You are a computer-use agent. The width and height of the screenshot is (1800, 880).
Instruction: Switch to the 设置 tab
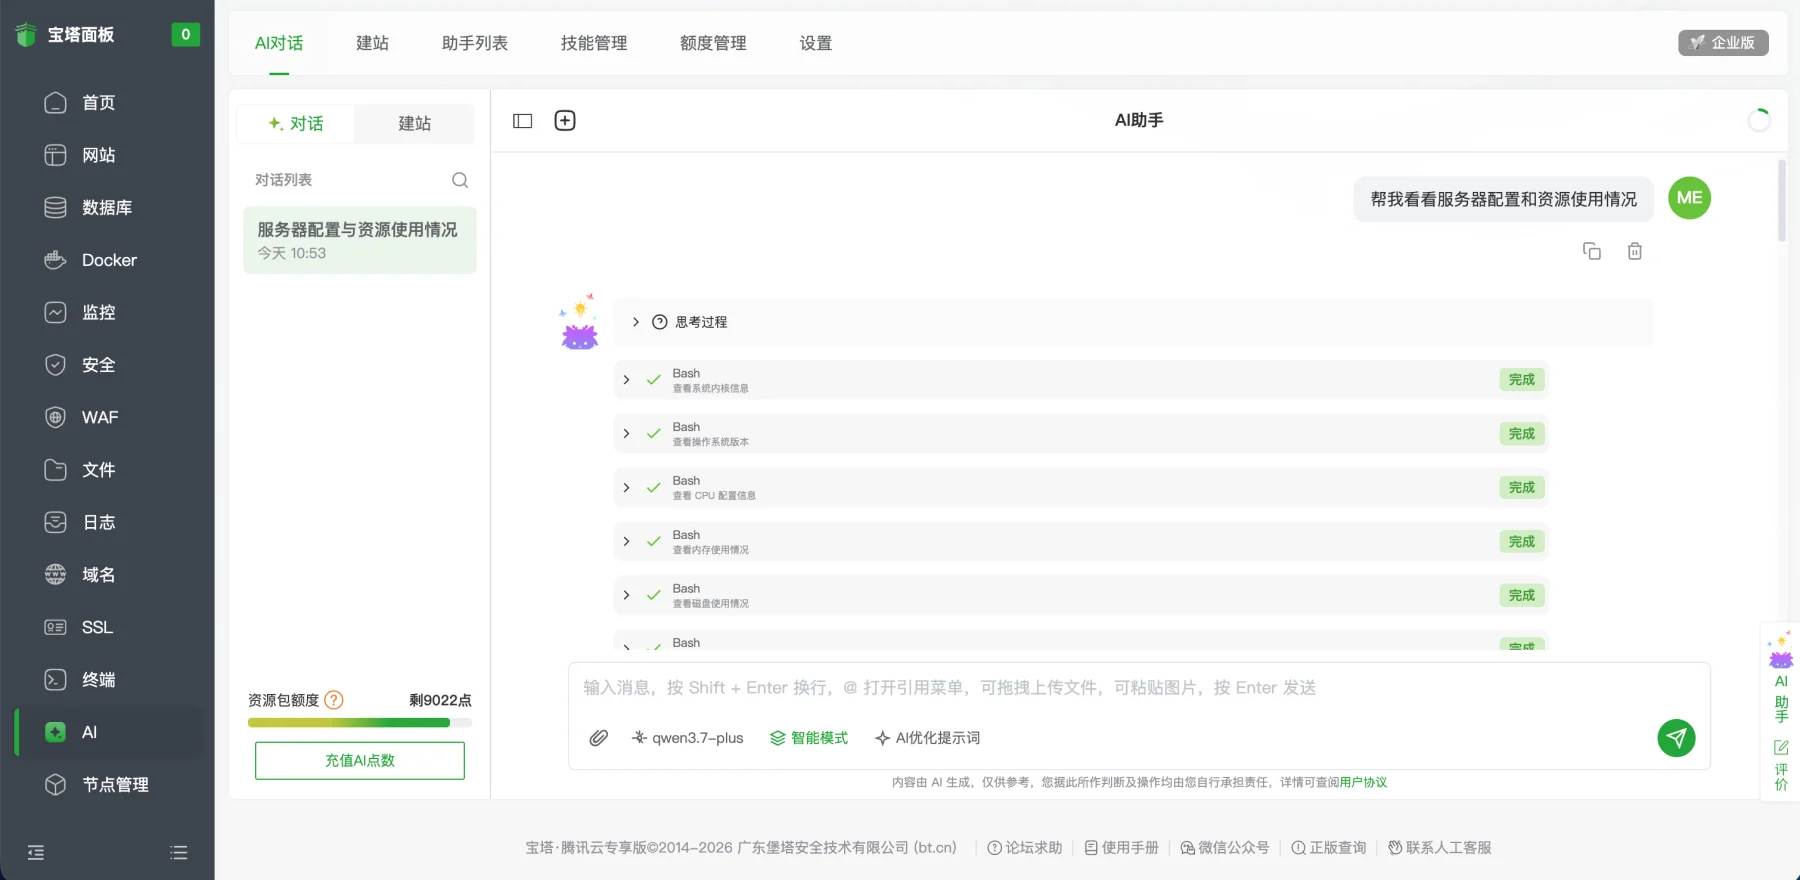click(x=816, y=43)
